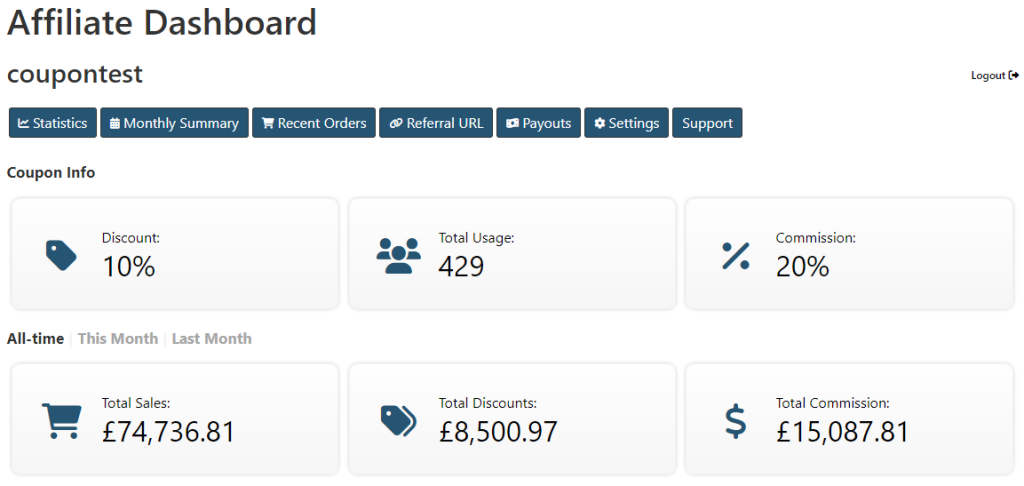This screenshot has height=486, width=1024.
Task: Click the Support button
Action: (x=707, y=123)
